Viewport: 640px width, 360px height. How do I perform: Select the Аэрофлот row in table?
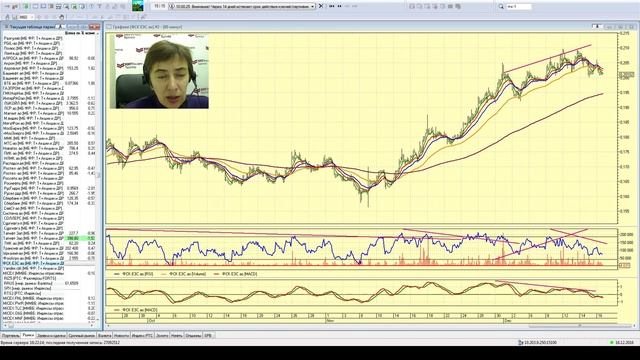click(x=49, y=68)
